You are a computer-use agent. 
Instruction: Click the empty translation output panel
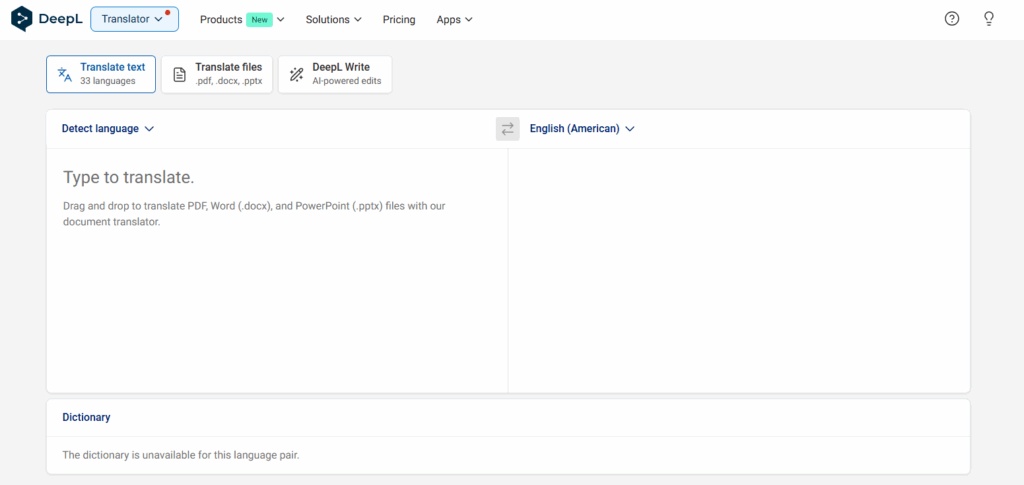738,270
